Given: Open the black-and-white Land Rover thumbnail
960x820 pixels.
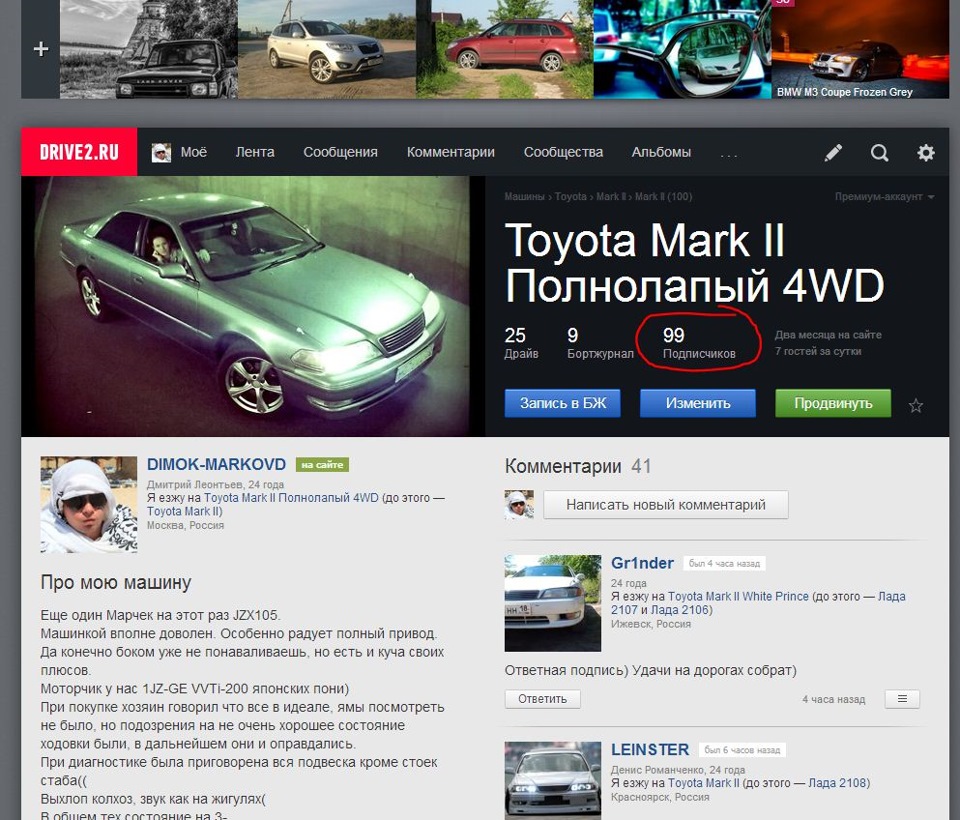Looking at the screenshot, I should coord(148,49).
